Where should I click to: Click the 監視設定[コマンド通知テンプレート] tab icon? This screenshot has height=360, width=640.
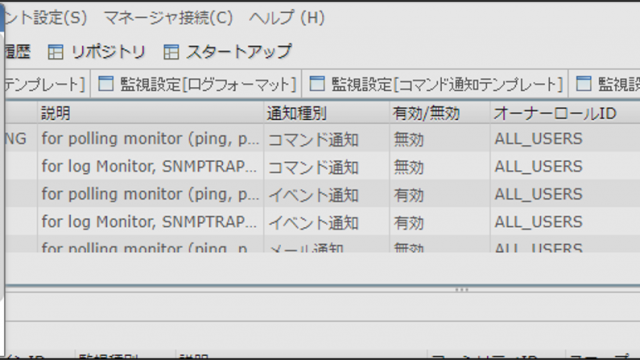(x=317, y=84)
